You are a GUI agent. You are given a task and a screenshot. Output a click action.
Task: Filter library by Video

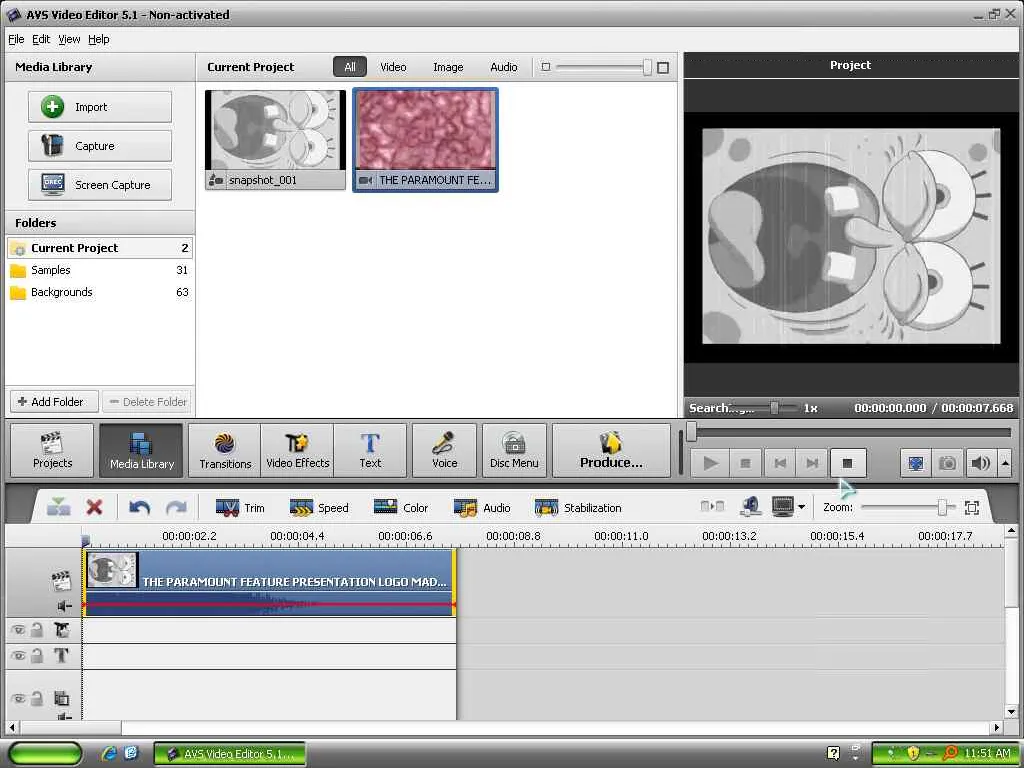coord(393,67)
